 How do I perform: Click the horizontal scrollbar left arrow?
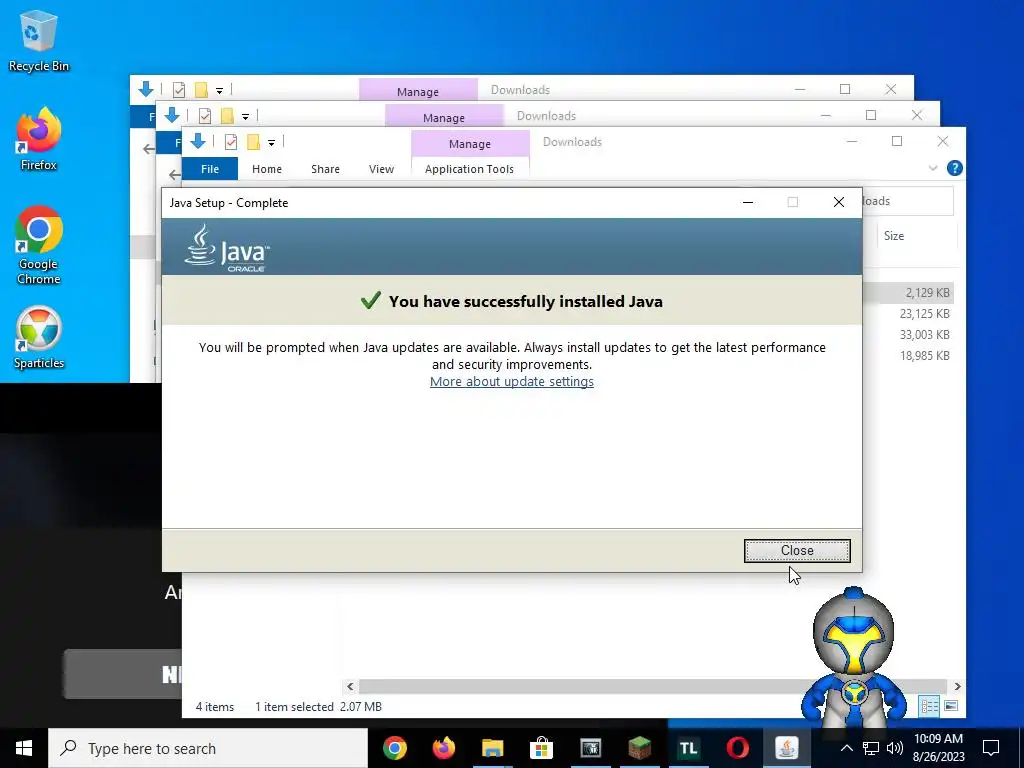[350, 686]
